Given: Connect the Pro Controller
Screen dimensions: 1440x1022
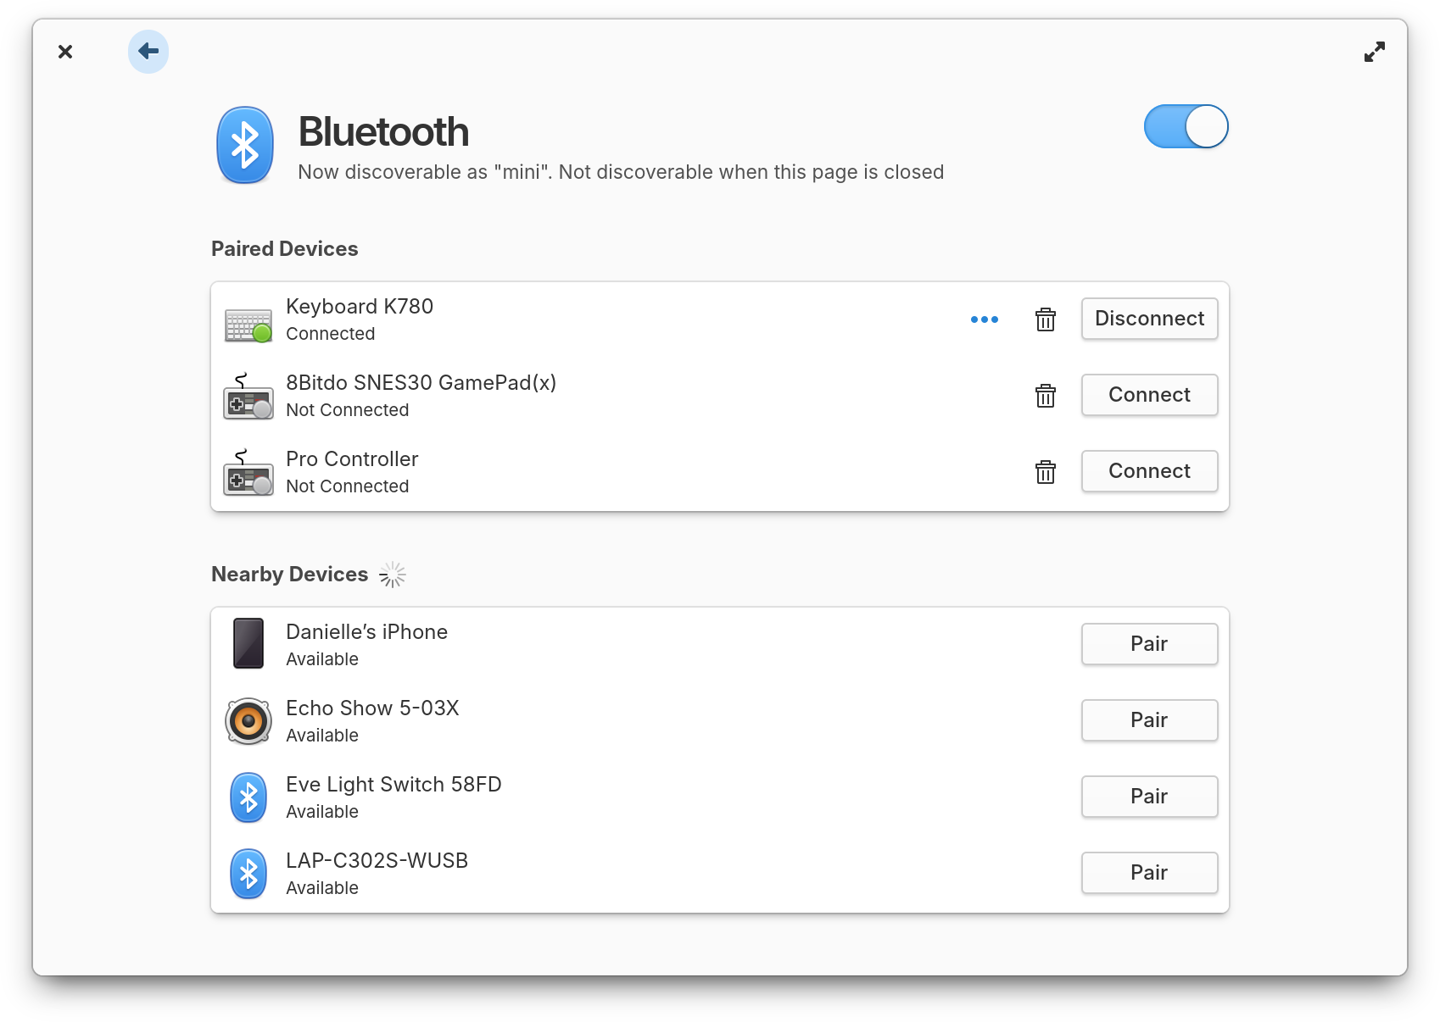Looking at the screenshot, I should (x=1149, y=471).
